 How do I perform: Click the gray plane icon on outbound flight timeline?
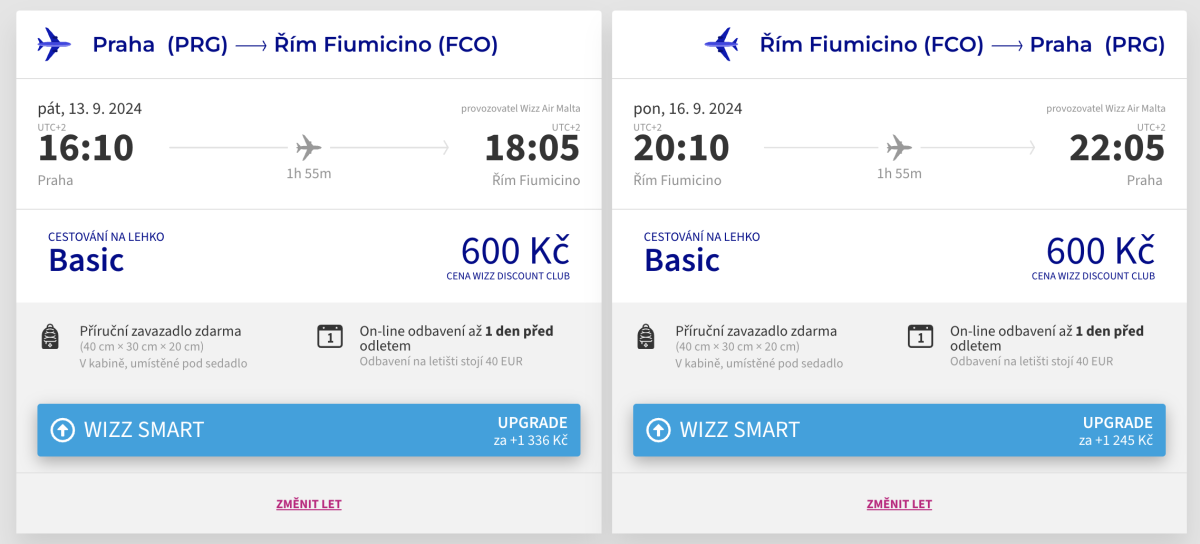pyautogui.click(x=309, y=148)
